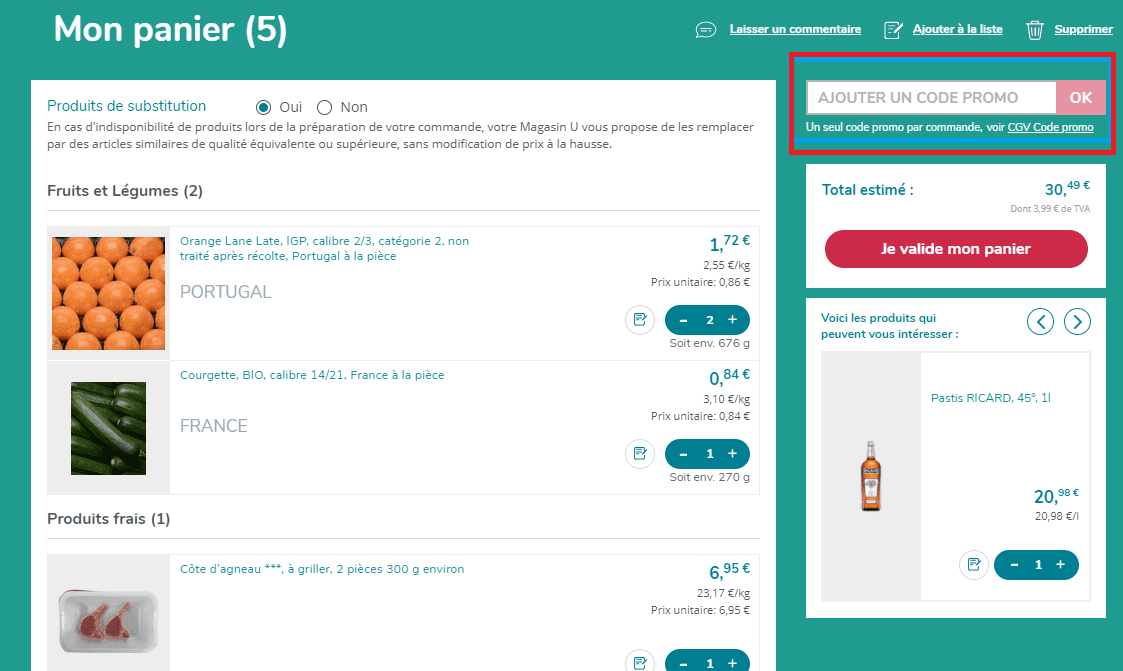Click the AJOUTER UN CODE PROMO input field
The width and height of the screenshot is (1123, 671).
pos(930,97)
